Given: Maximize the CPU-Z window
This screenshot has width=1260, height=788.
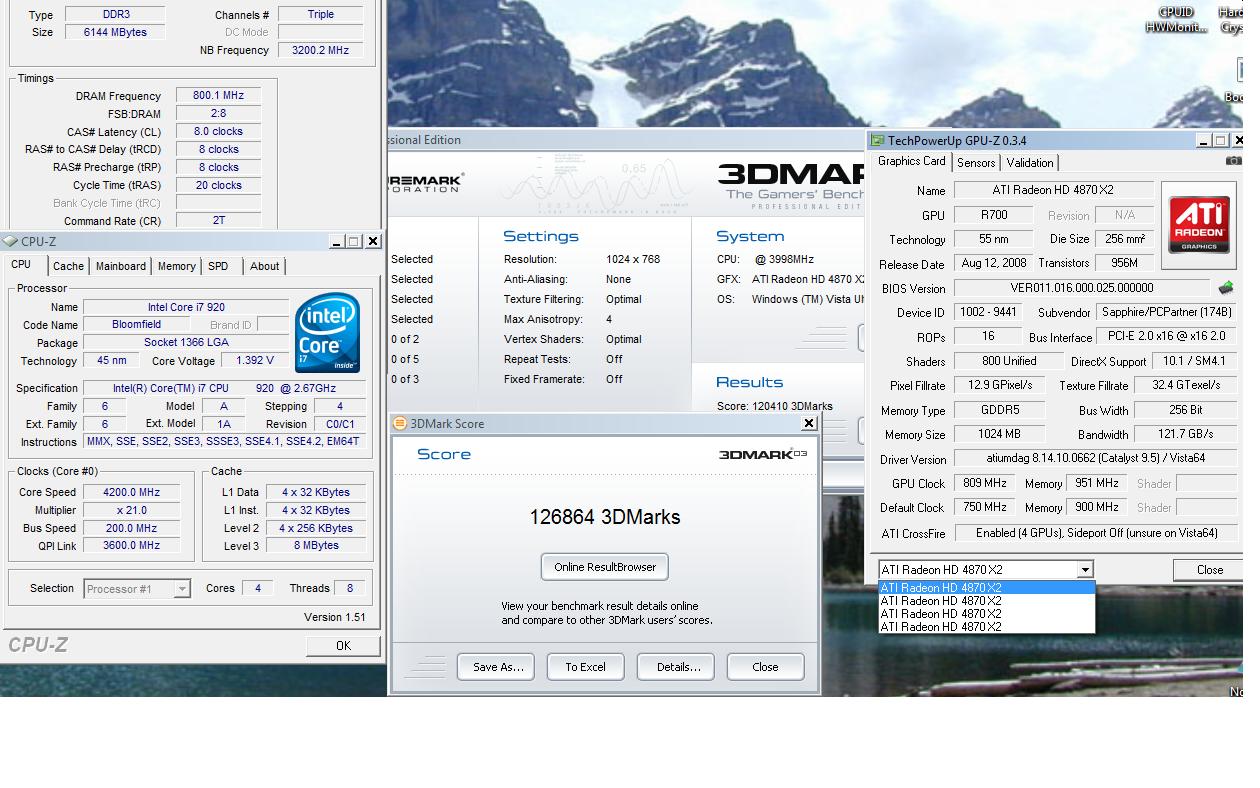Looking at the screenshot, I should coord(354,241).
